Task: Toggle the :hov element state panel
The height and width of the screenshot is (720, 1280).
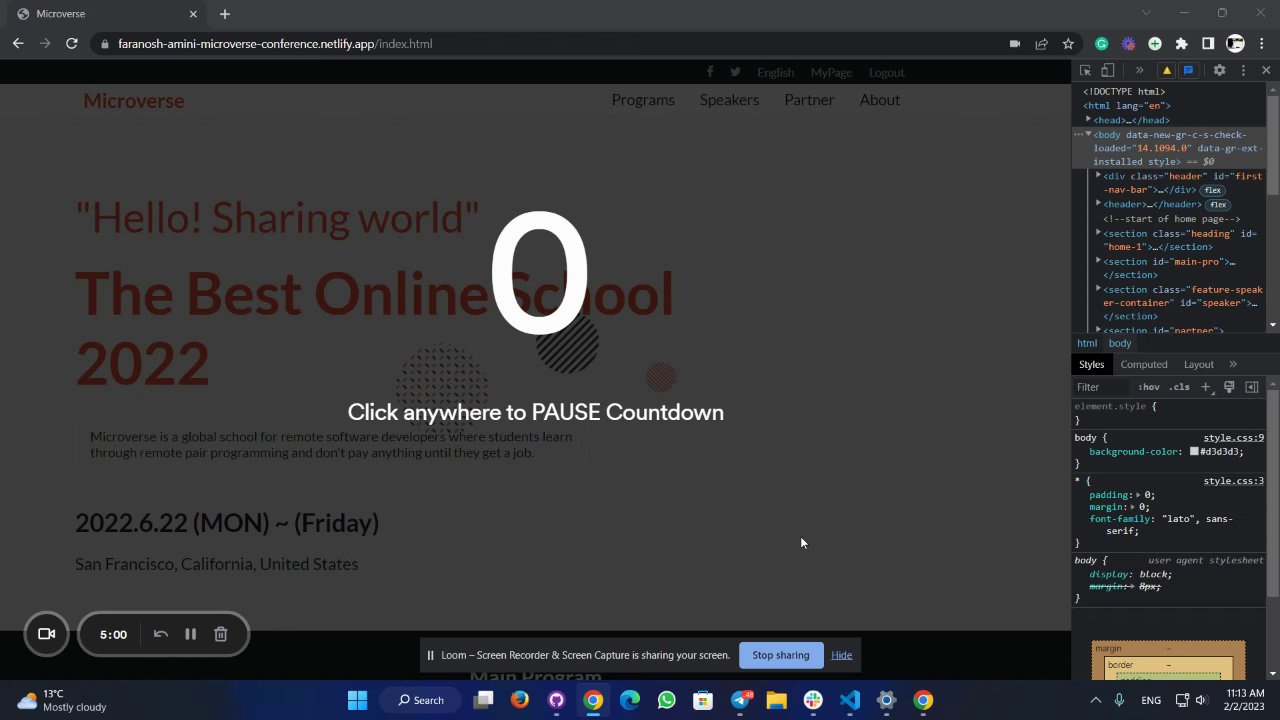Action: pyautogui.click(x=1149, y=387)
